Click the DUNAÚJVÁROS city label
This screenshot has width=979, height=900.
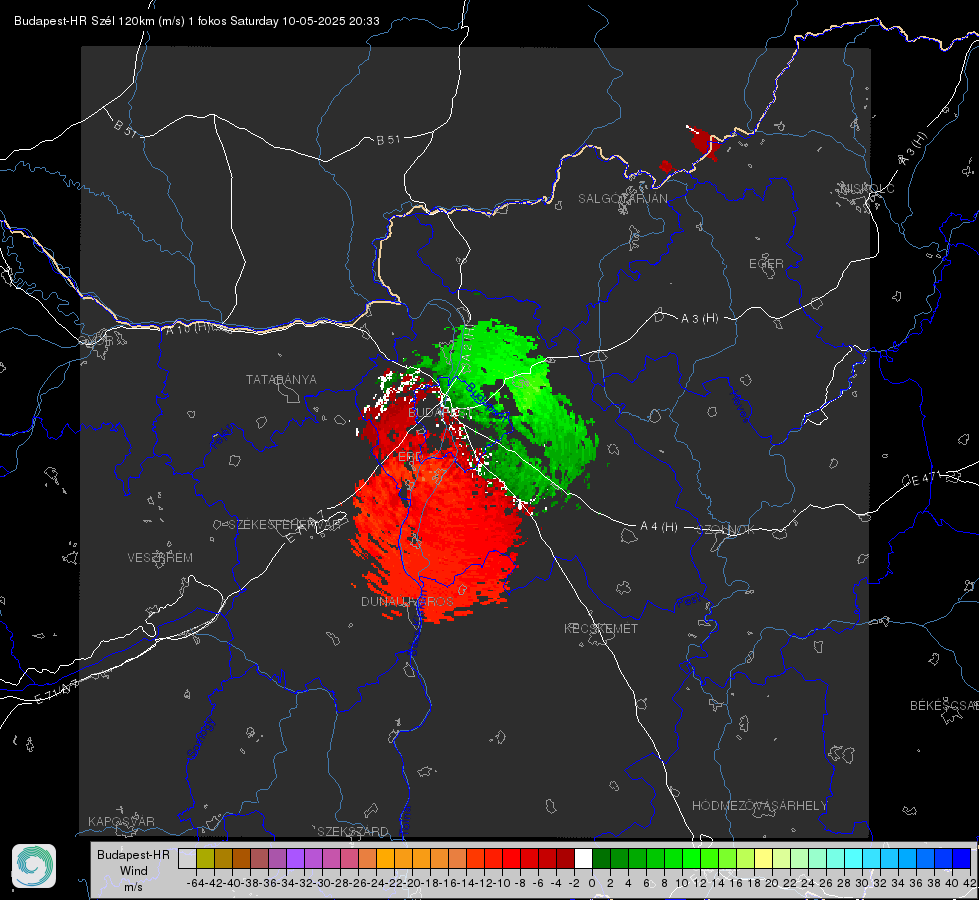pyautogui.click(x=407, y=601)
